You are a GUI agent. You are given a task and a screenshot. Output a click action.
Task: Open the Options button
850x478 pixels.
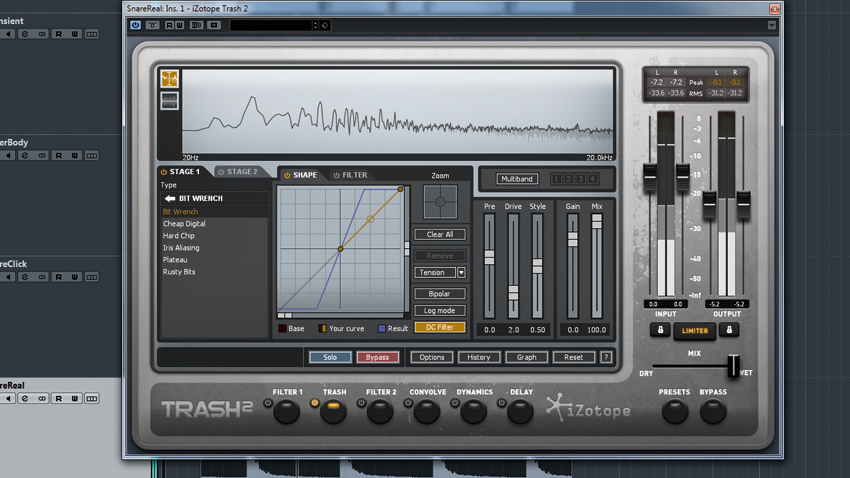(x=432, y=357)
